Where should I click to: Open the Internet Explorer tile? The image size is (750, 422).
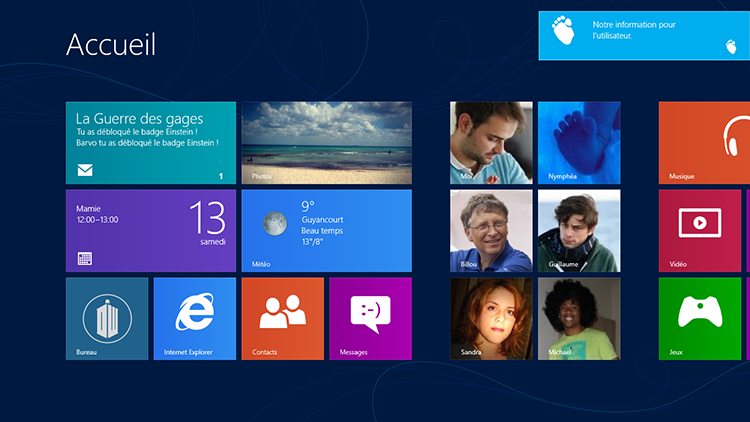pos(194,318)
